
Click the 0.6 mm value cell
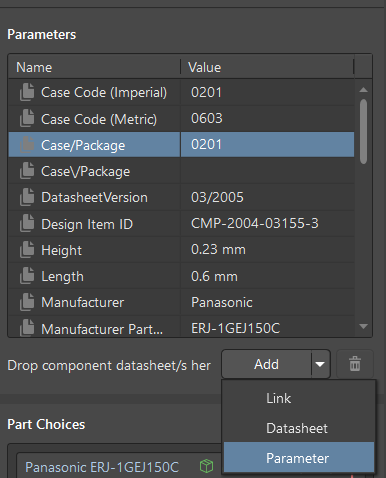pos(267,276)
